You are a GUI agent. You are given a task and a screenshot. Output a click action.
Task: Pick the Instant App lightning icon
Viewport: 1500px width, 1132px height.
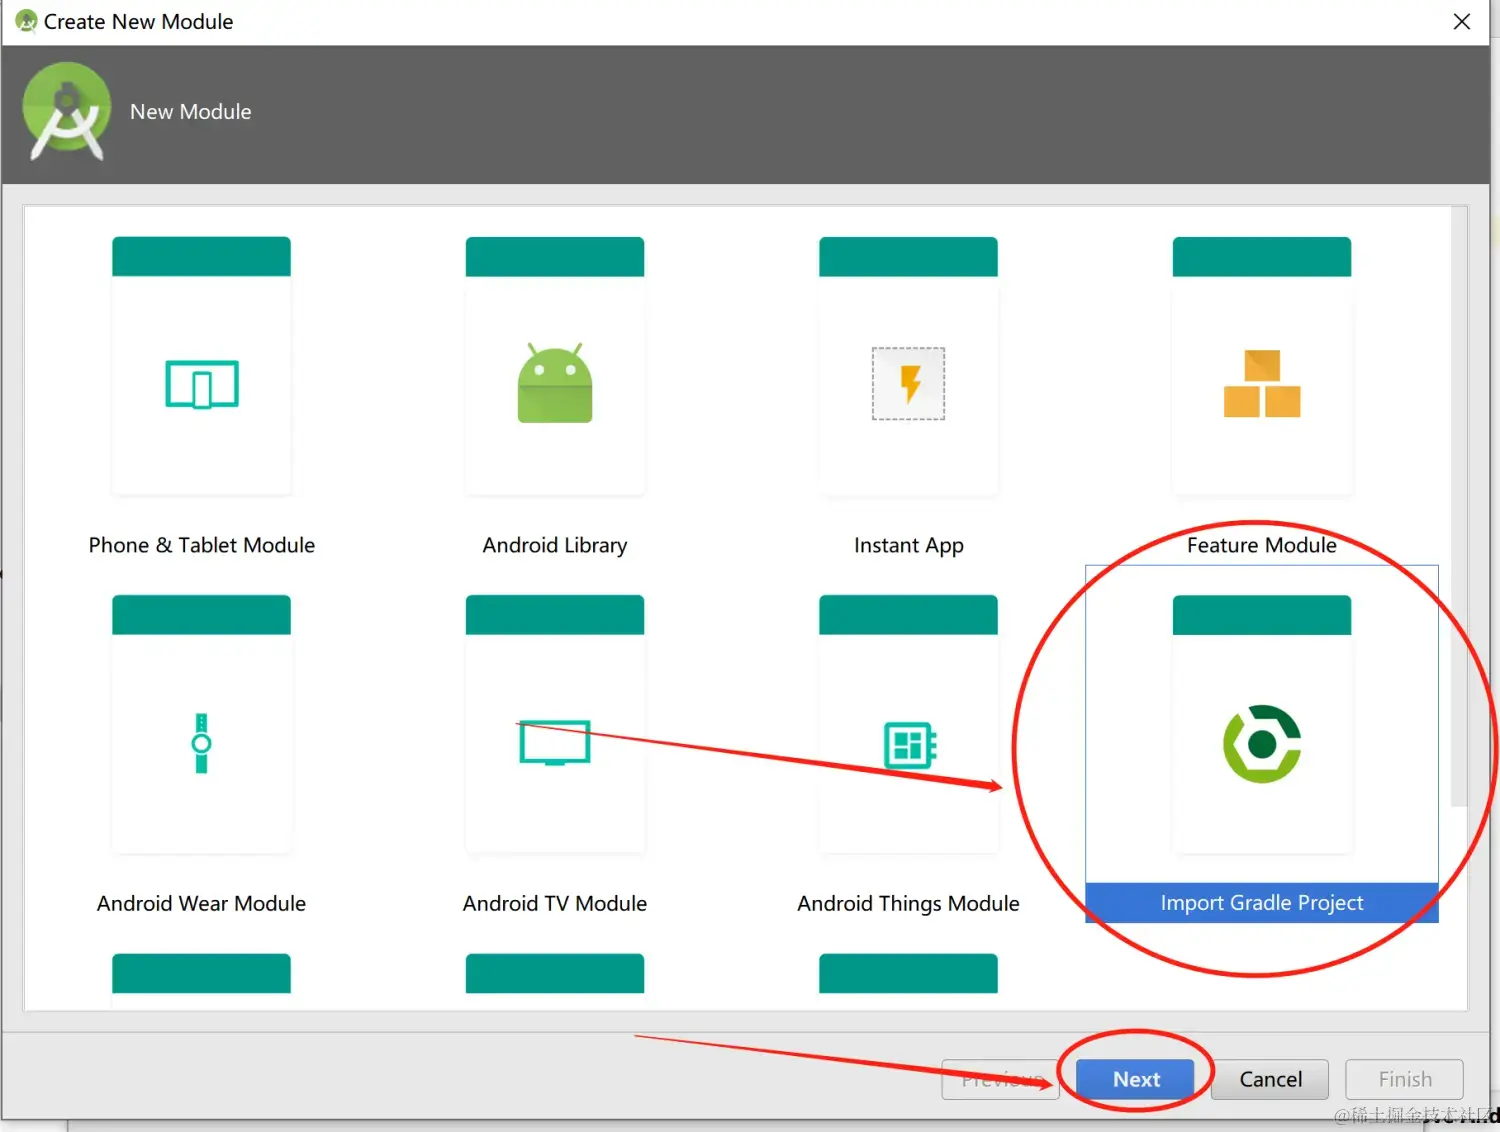click(x=908, y=383)
